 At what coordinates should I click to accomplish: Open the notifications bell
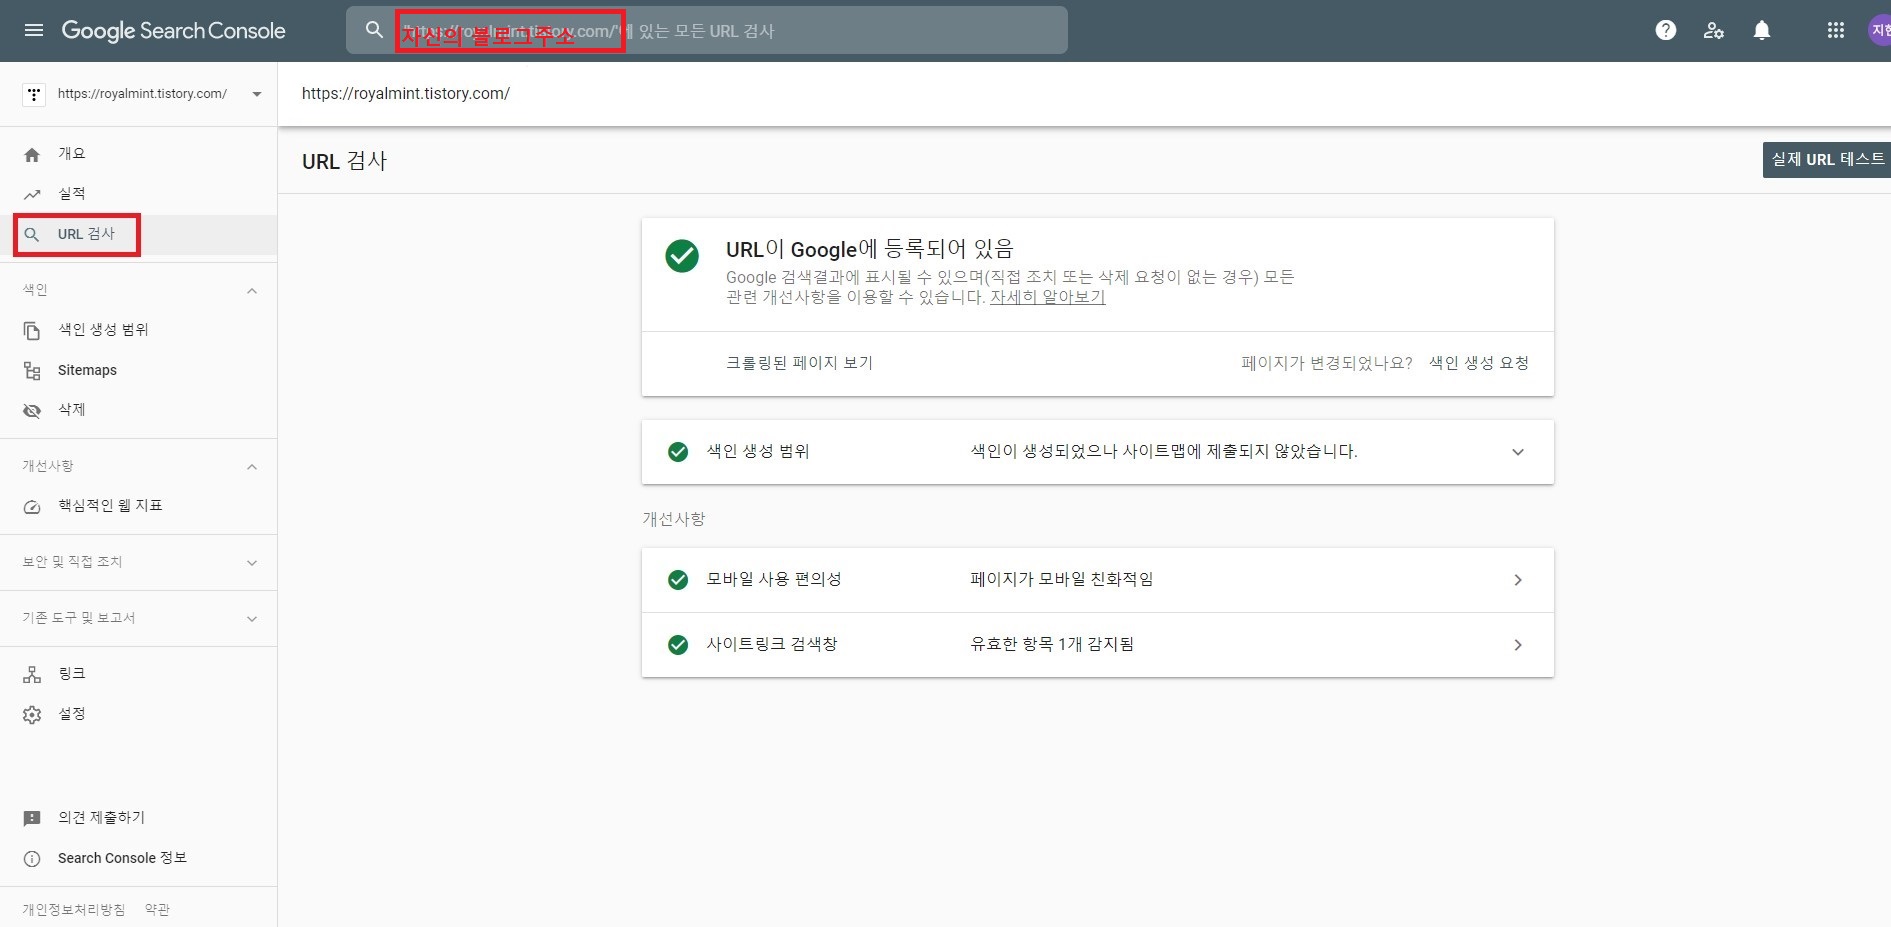click(x=1762, y=30)
